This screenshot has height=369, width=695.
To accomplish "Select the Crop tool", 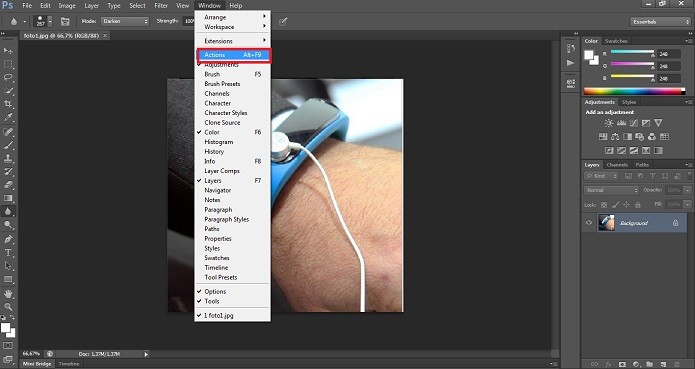I will click(x=8, y=104).
